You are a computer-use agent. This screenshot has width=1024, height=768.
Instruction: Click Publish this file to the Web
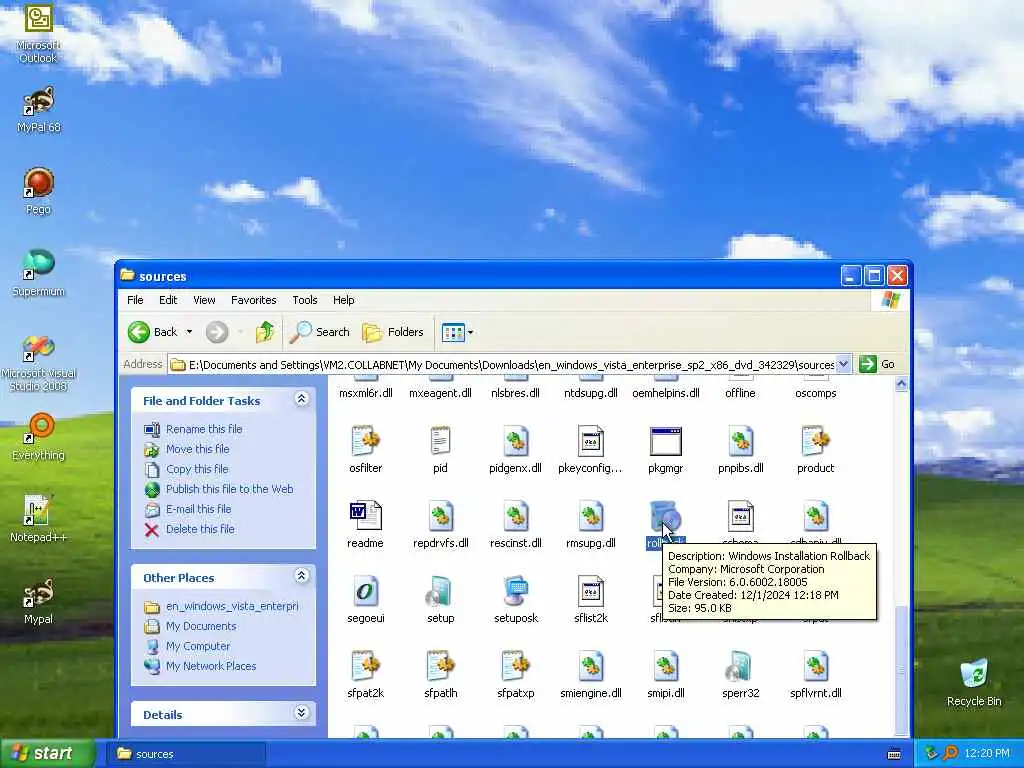229,489
